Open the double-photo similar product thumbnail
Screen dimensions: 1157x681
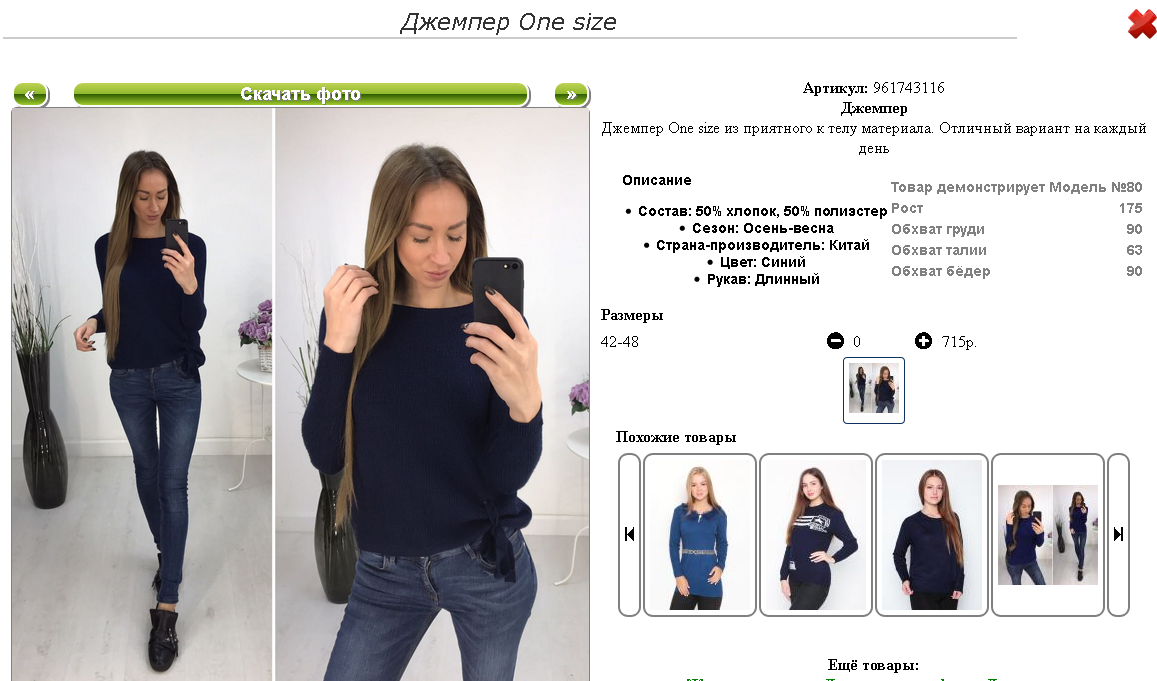tap(1048, 535)
